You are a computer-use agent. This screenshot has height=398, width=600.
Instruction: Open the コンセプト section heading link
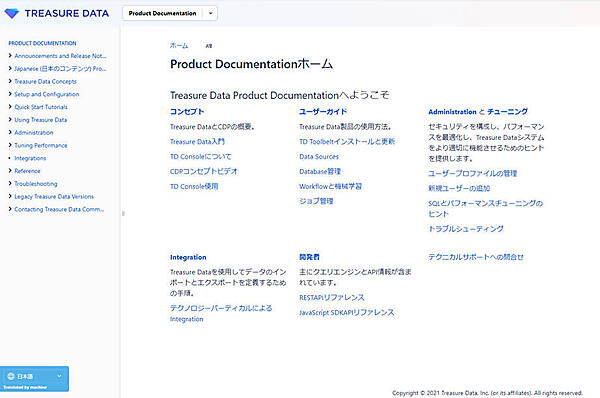click(187, 111)
